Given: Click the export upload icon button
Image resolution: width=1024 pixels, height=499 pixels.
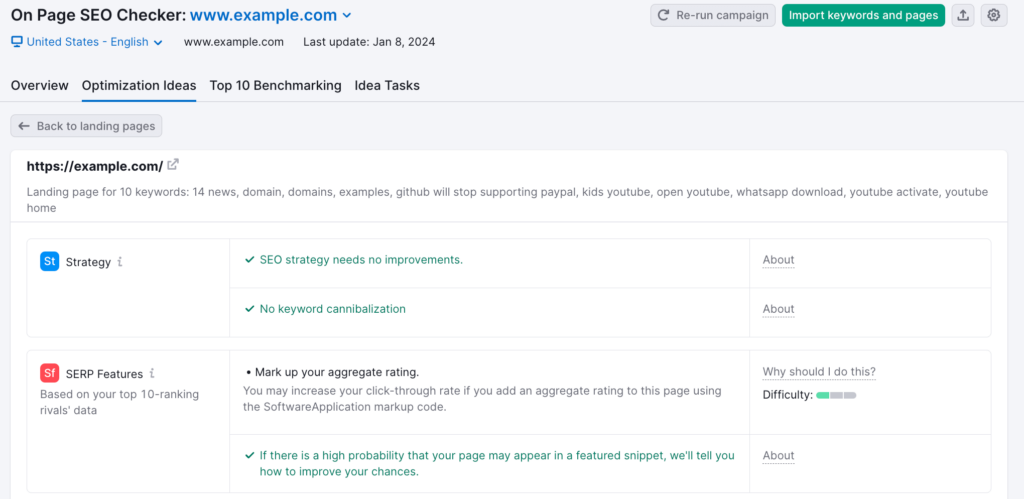Looking at the screenshot, I should point(963,16).
